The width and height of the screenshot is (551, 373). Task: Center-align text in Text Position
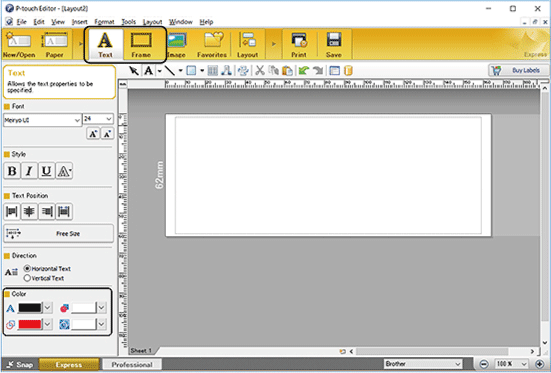coord(29,212)
